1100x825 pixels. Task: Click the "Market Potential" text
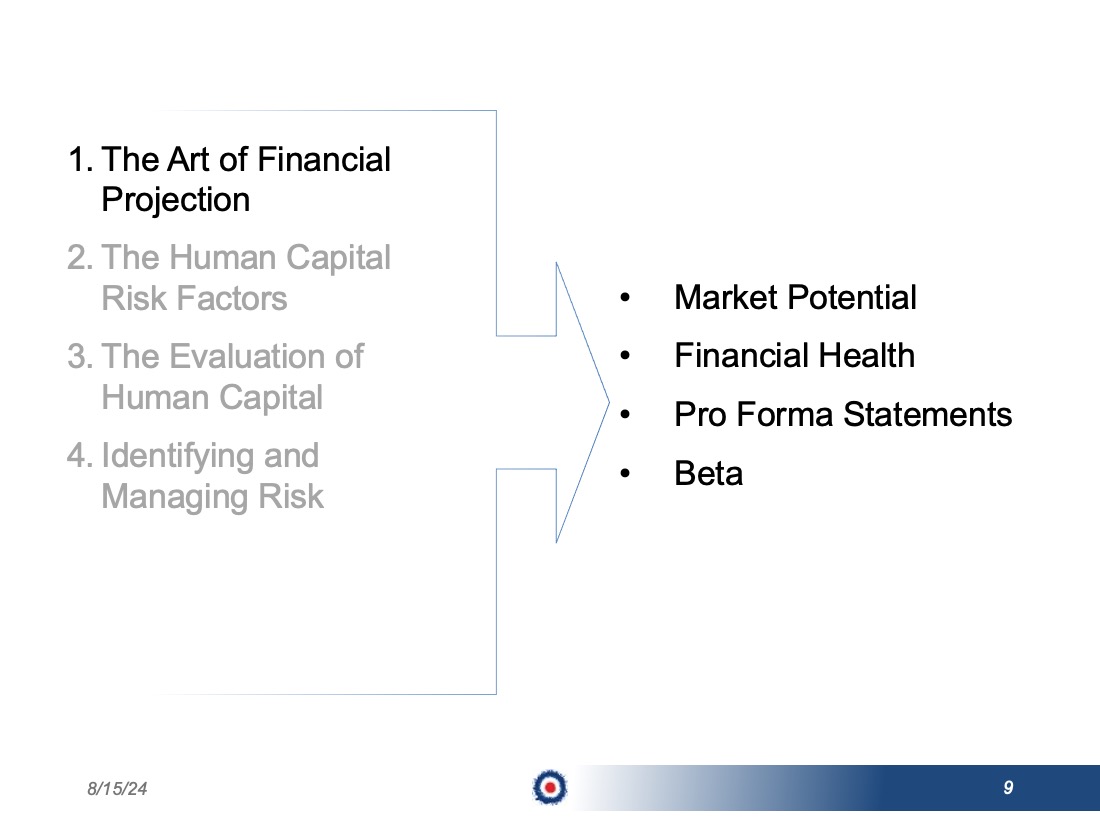(x=795, y=297)
